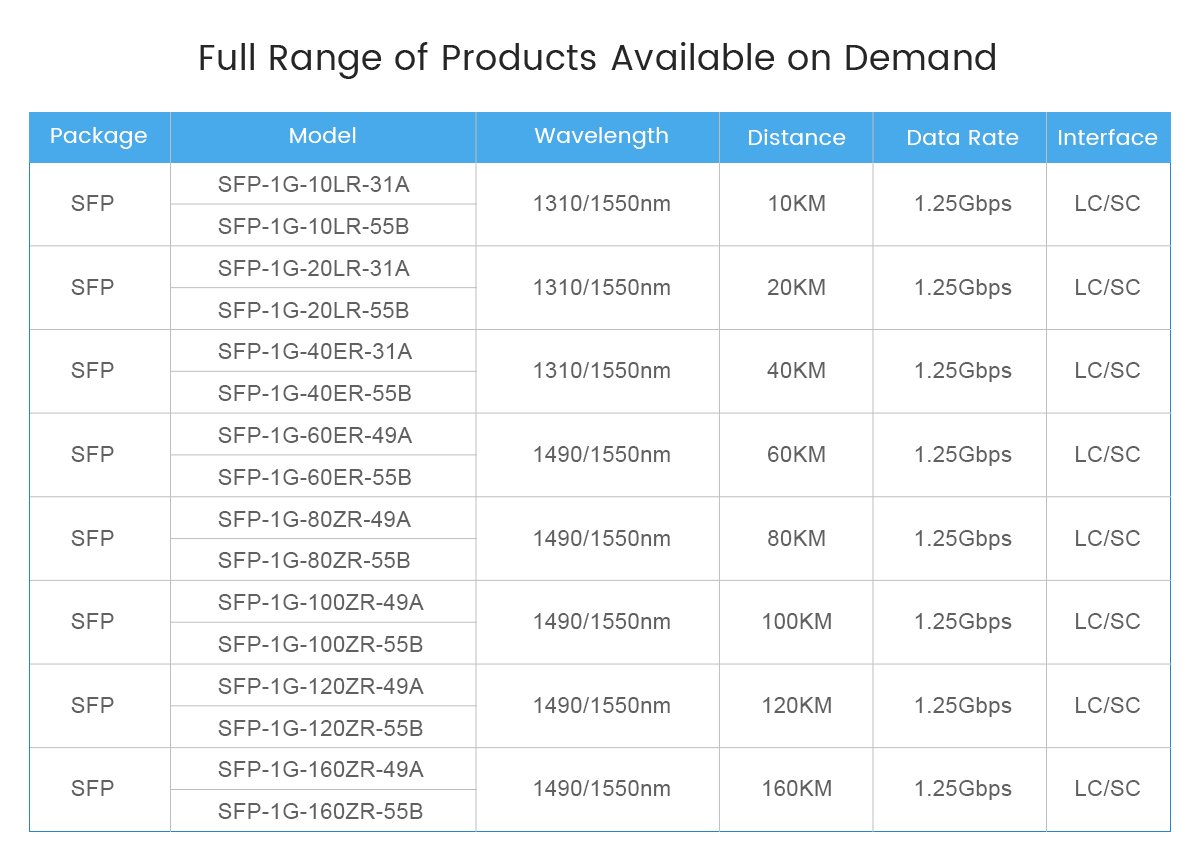Click the Model column header

tap(322, 137)
